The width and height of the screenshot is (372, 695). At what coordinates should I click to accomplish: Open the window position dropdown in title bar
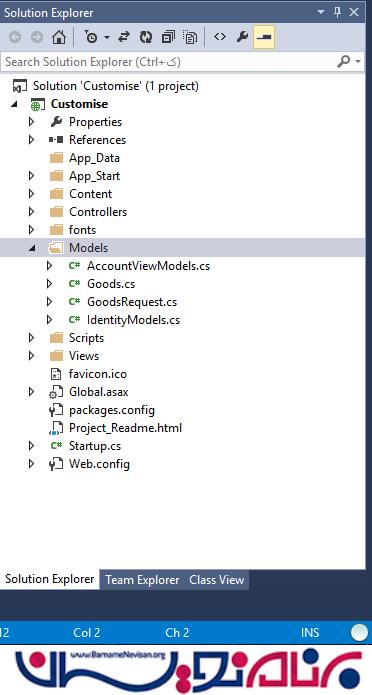click(321, 12)
